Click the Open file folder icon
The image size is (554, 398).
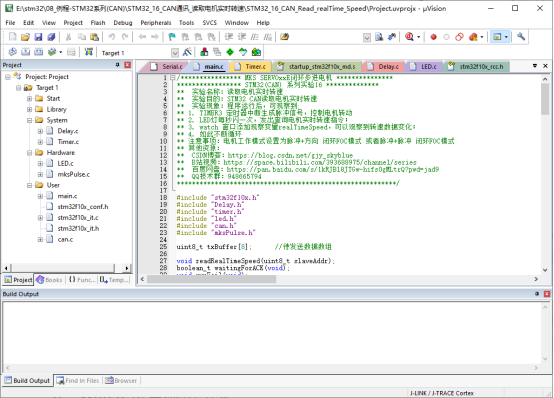pyautogui.click(x=25, y=37)
